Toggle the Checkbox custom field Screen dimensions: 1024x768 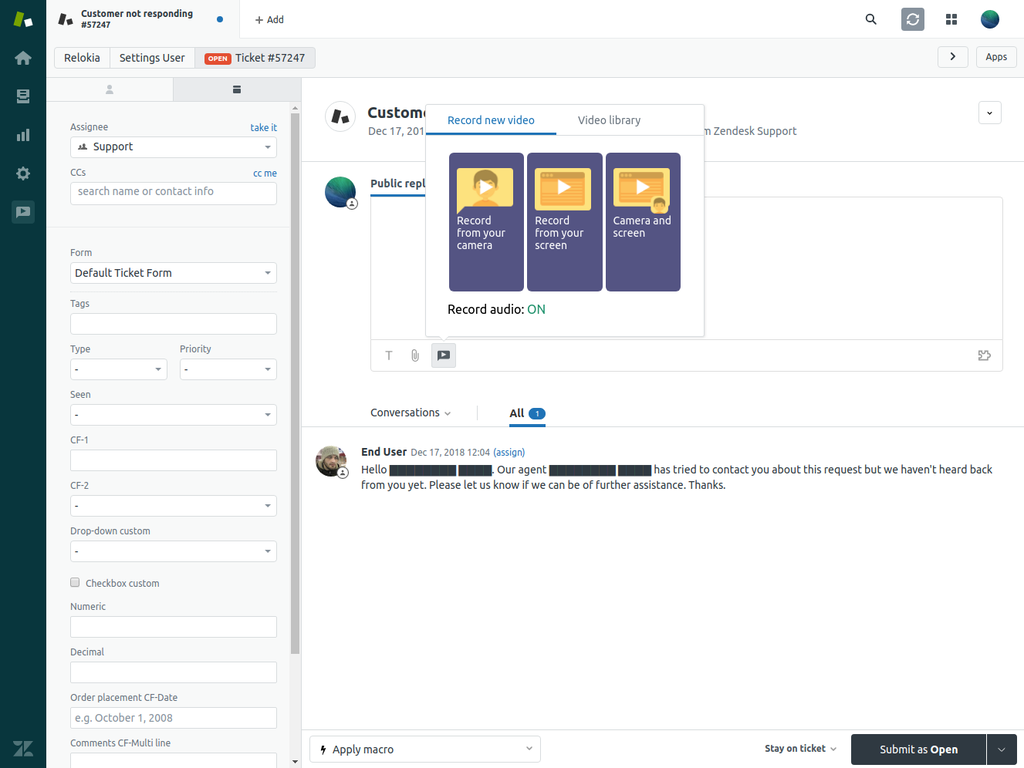pos(75,583)
